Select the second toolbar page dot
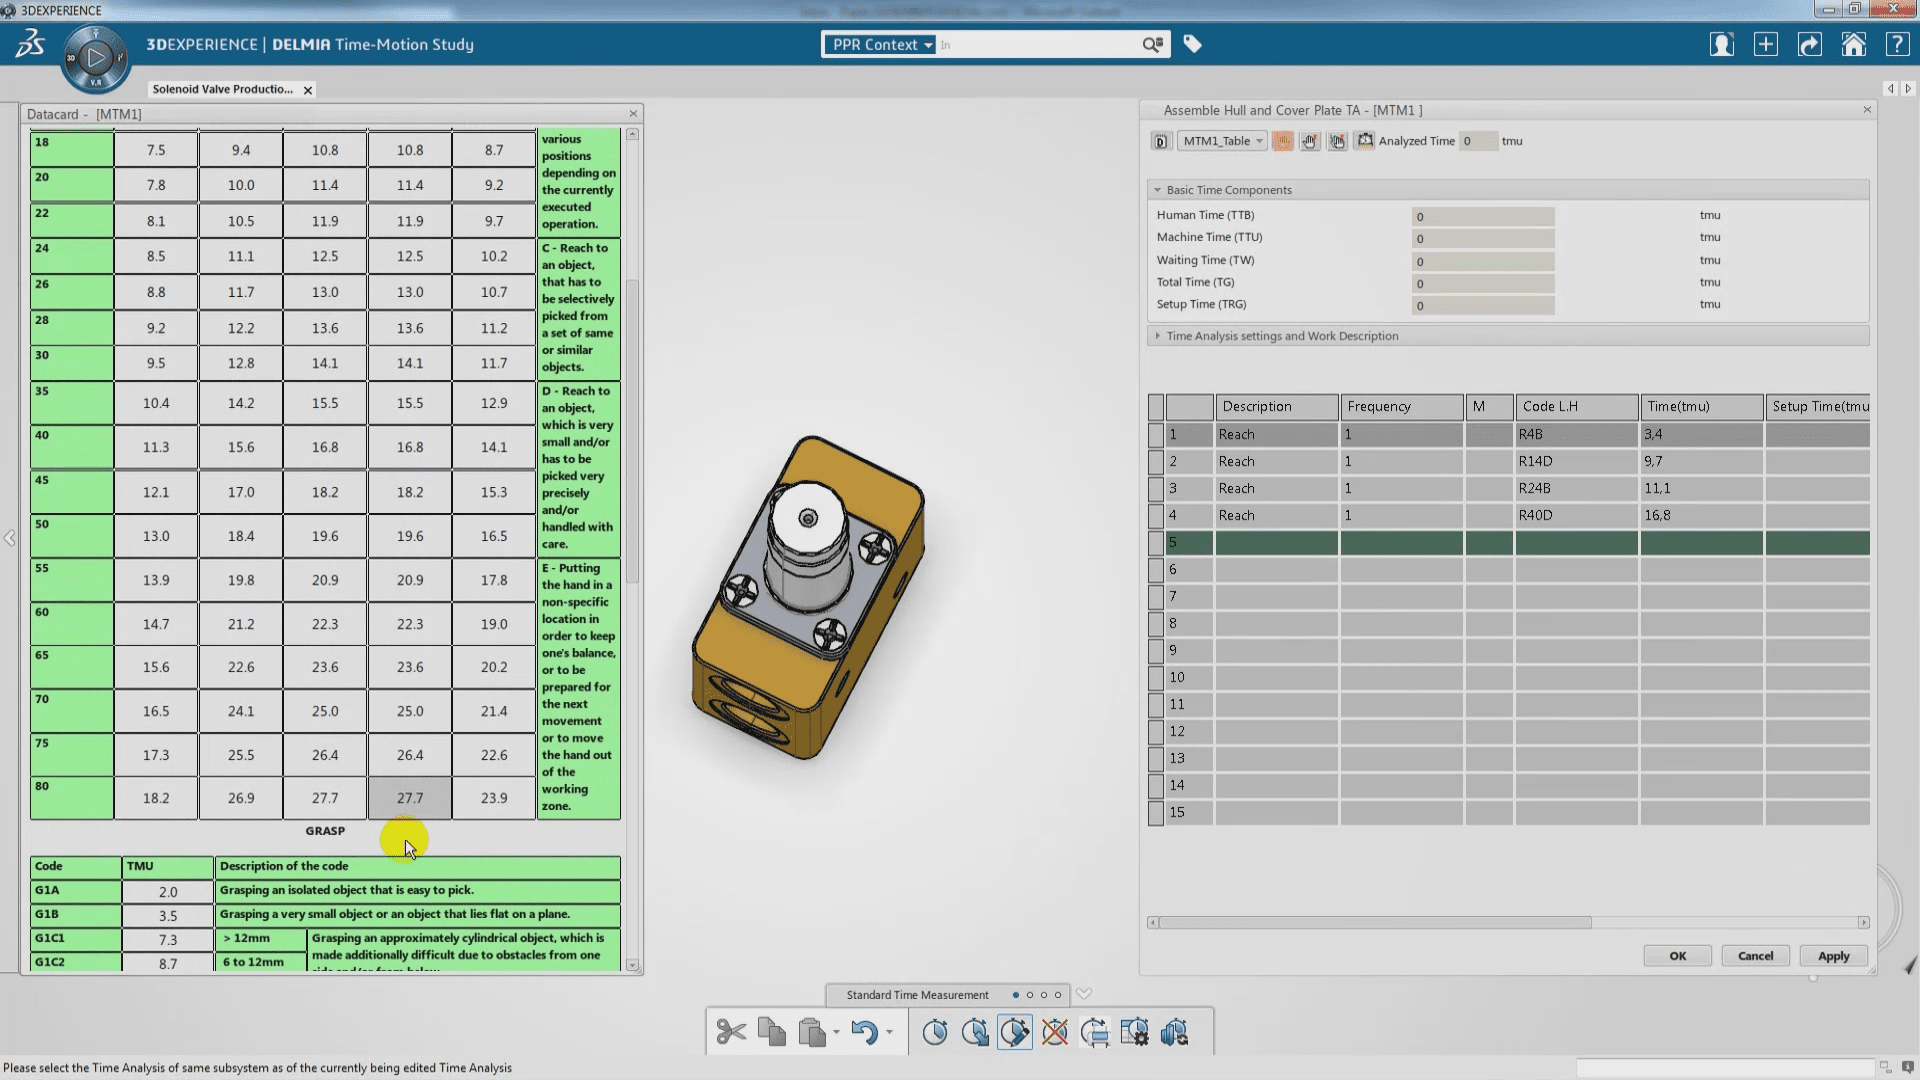Image resolution: width=1920 pixels, height=1080 pixels. coord(1030,995)
